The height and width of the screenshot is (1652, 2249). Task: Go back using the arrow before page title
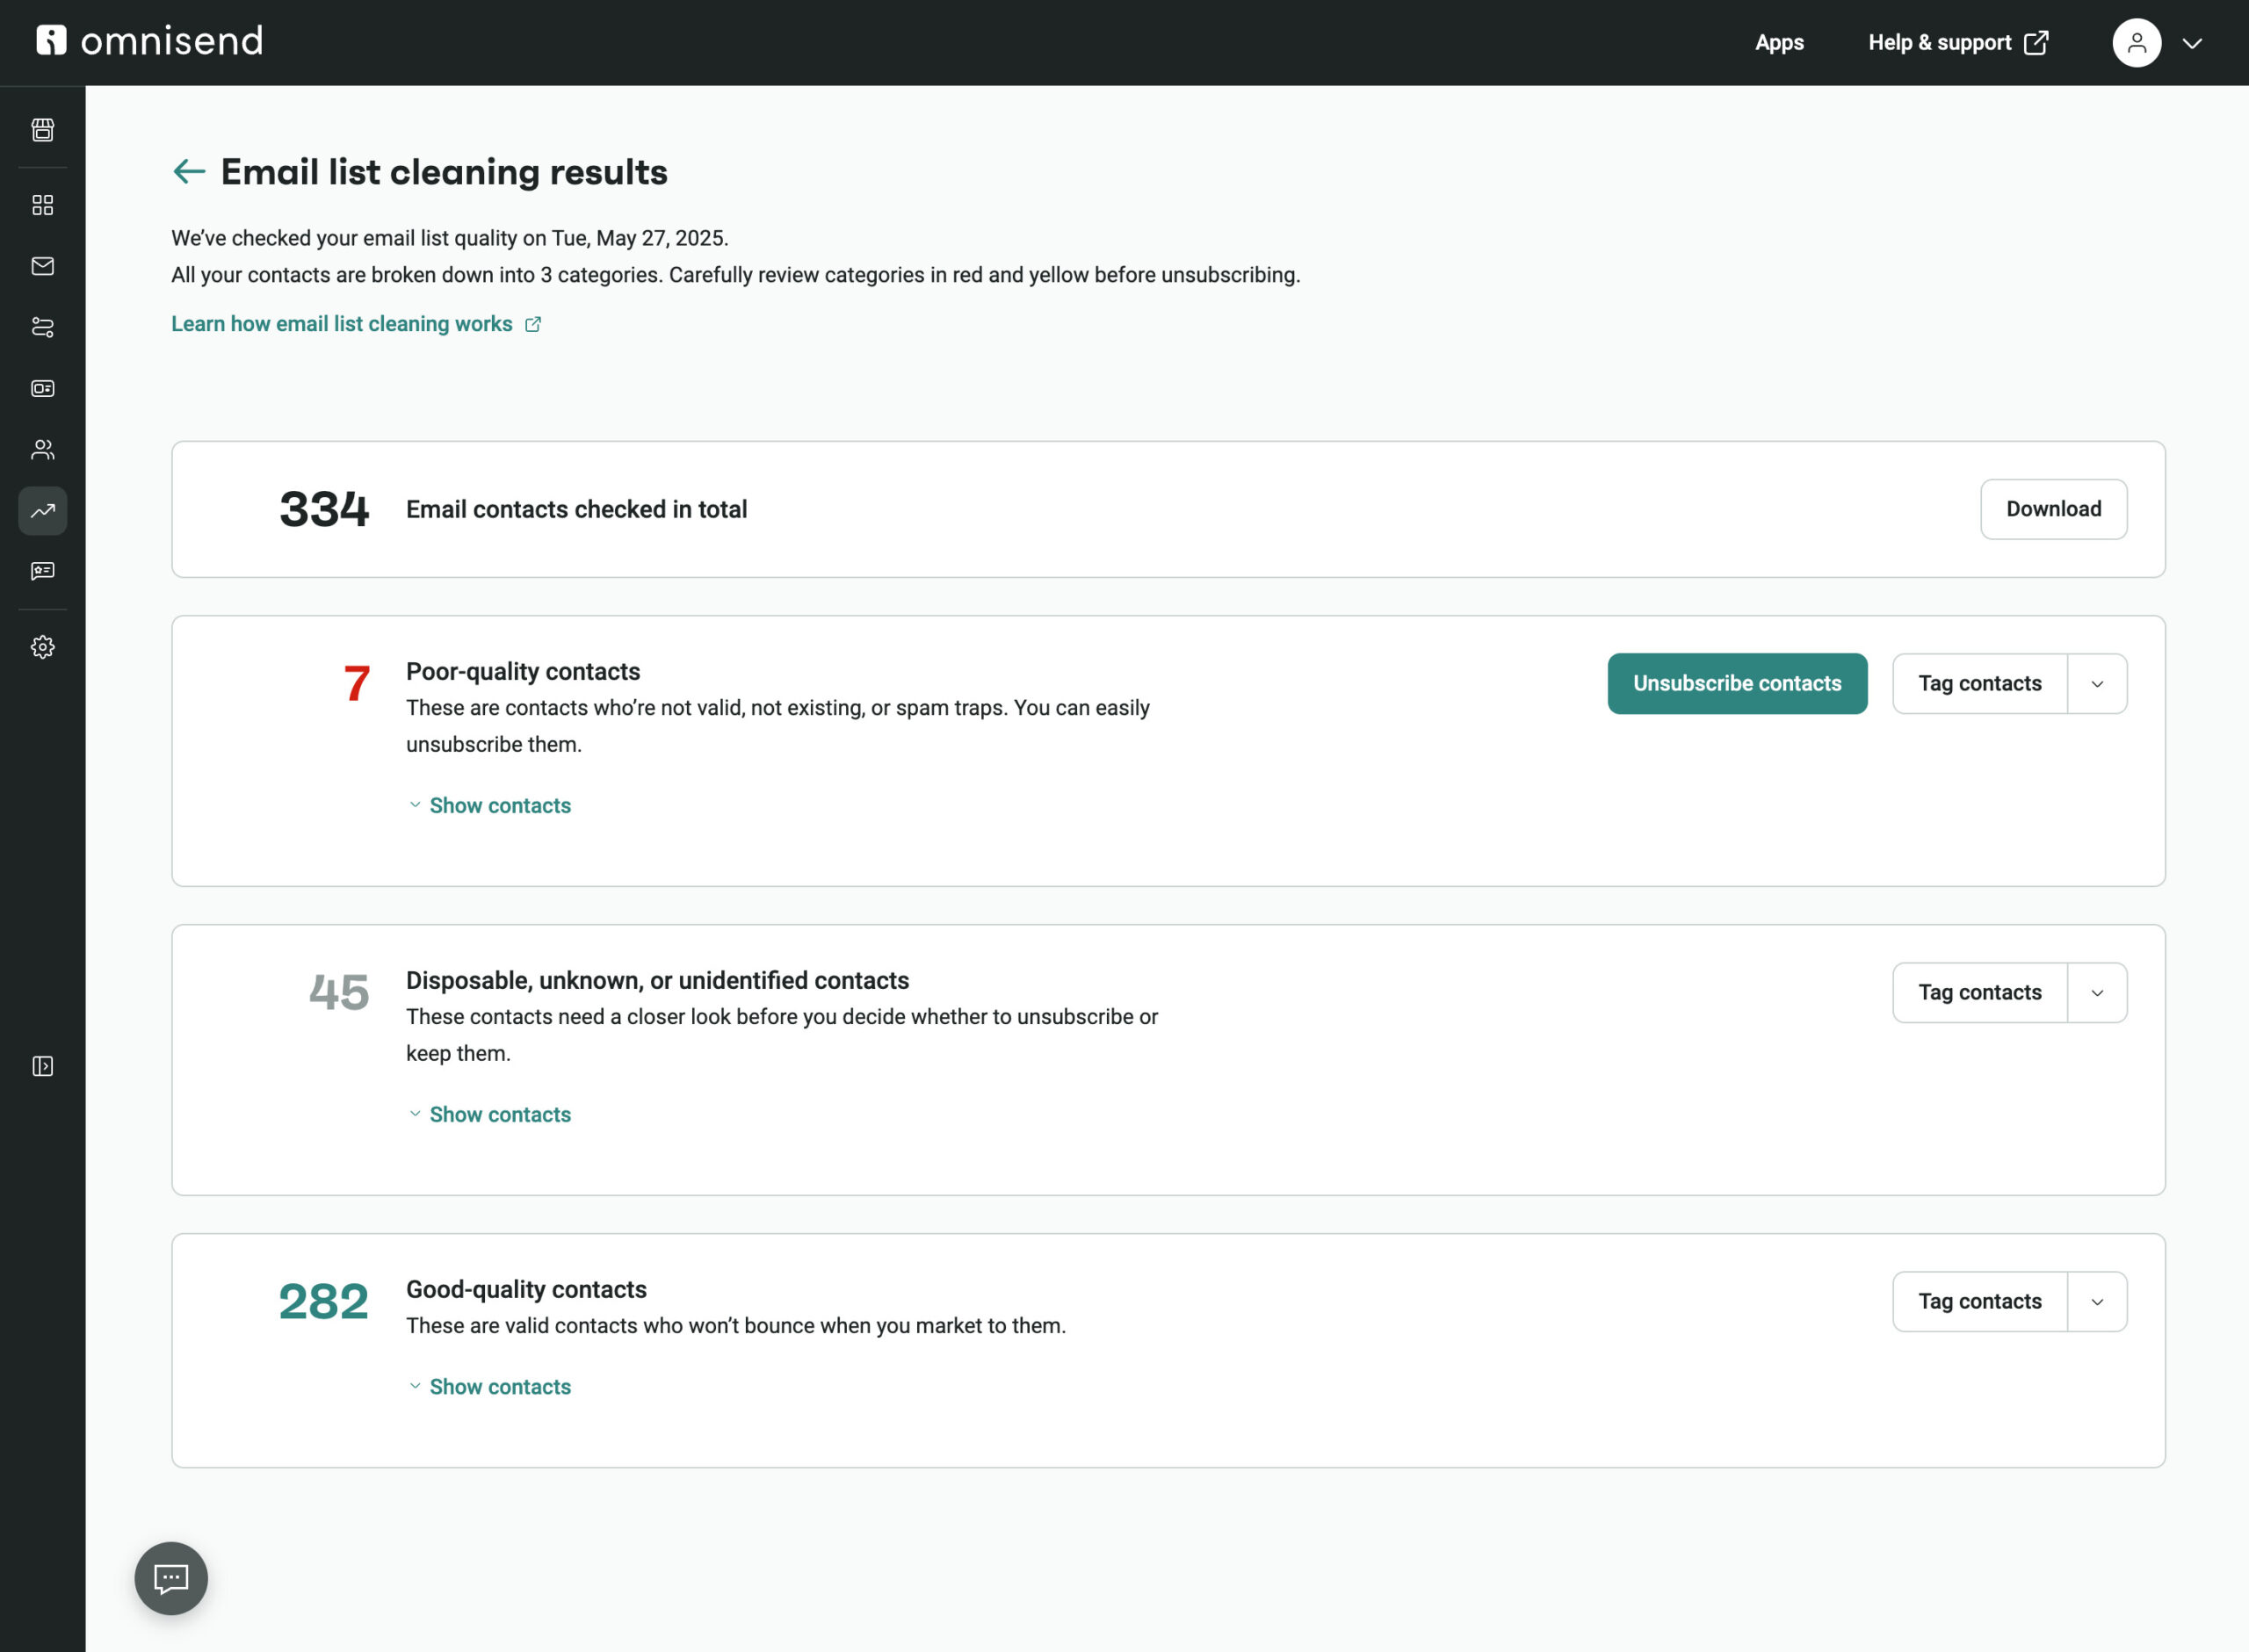[x=188, y=171]
